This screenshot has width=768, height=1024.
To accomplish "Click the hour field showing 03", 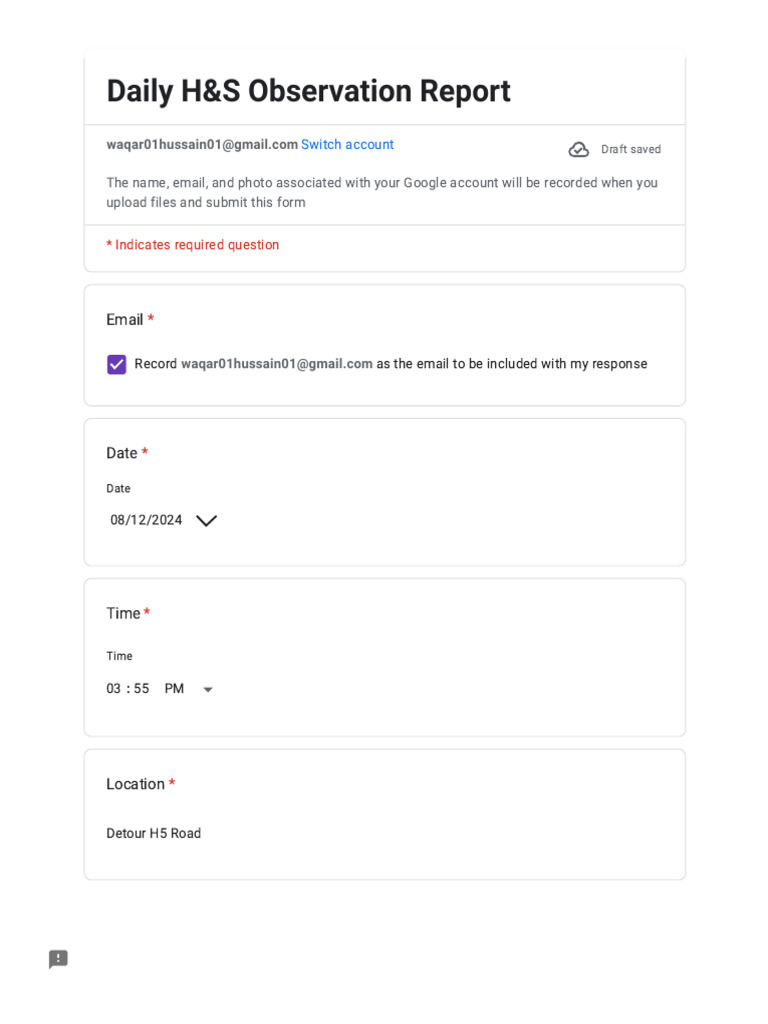I will pyautogui.click(x=114, y=689).
